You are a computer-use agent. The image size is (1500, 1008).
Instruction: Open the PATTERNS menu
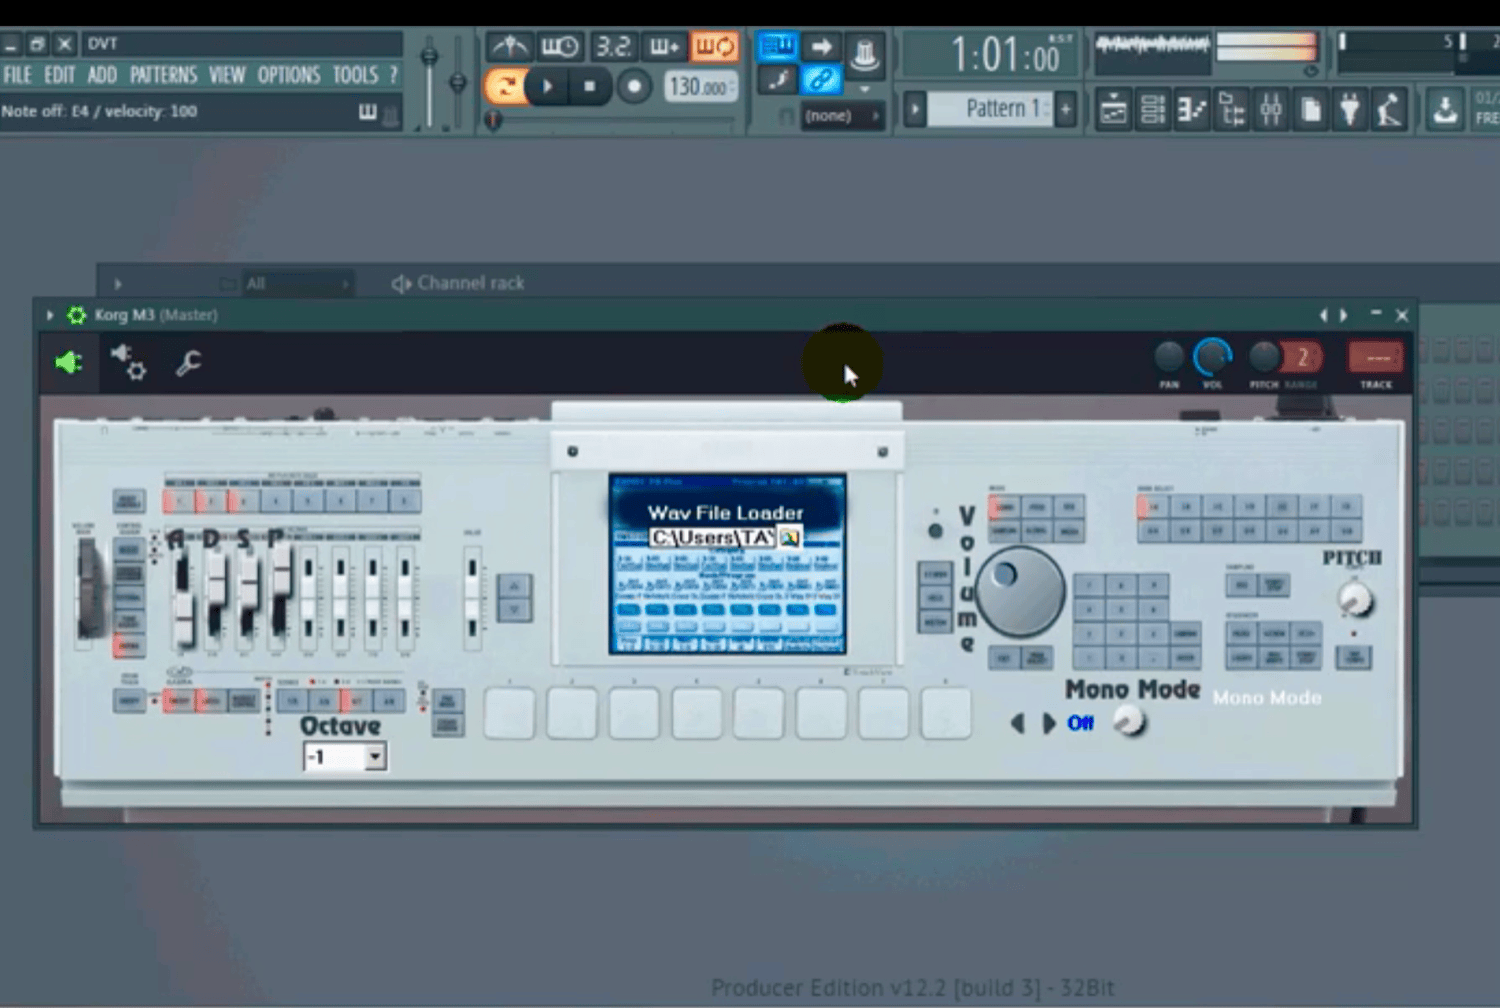tap(163, 75)
